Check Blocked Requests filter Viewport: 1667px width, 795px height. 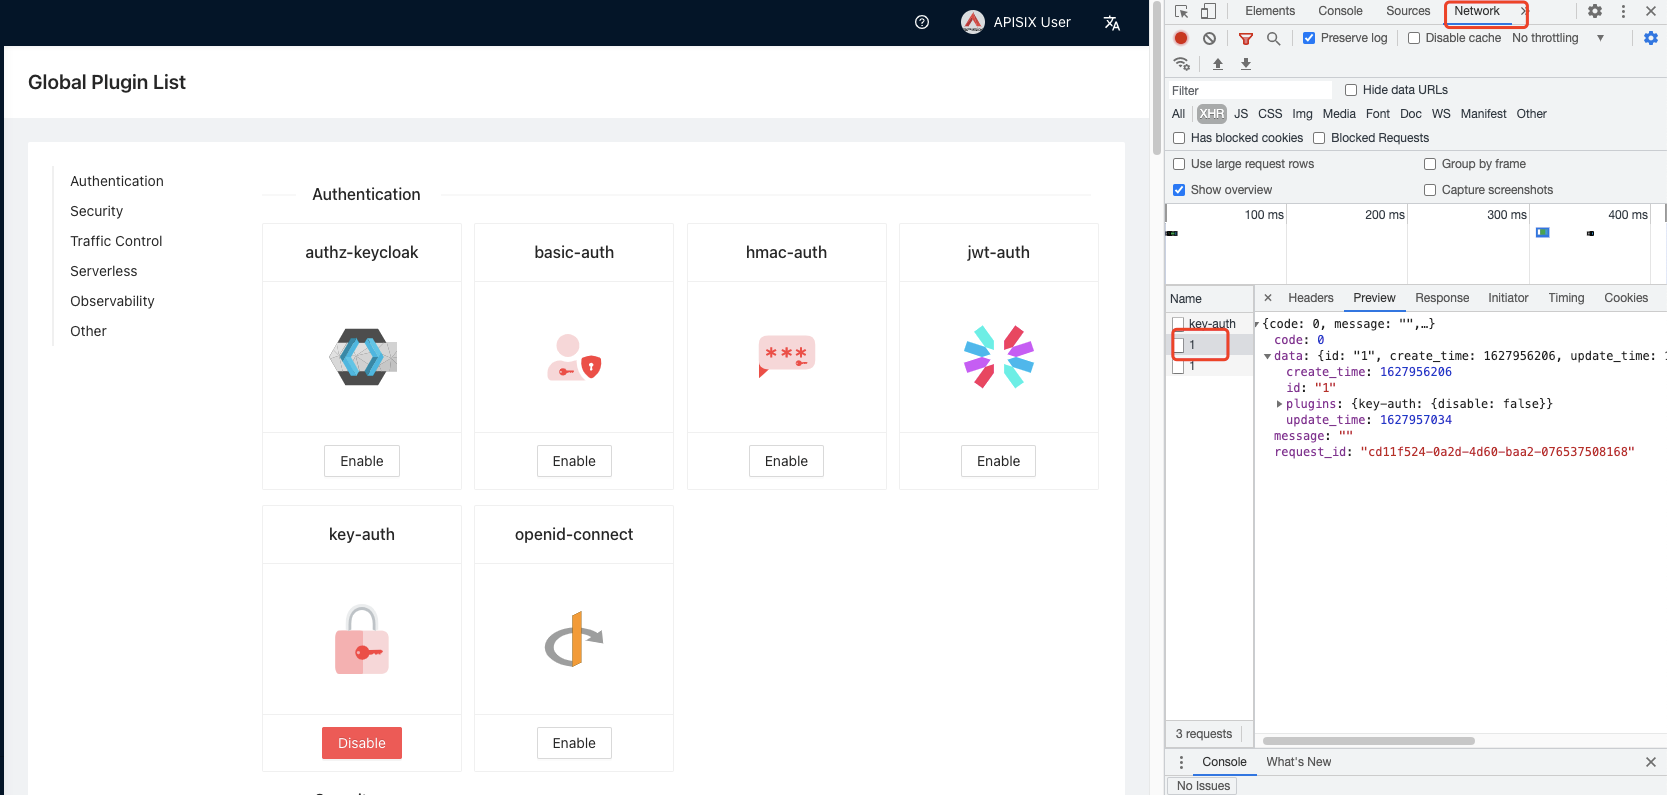(x=1319, y=138)
